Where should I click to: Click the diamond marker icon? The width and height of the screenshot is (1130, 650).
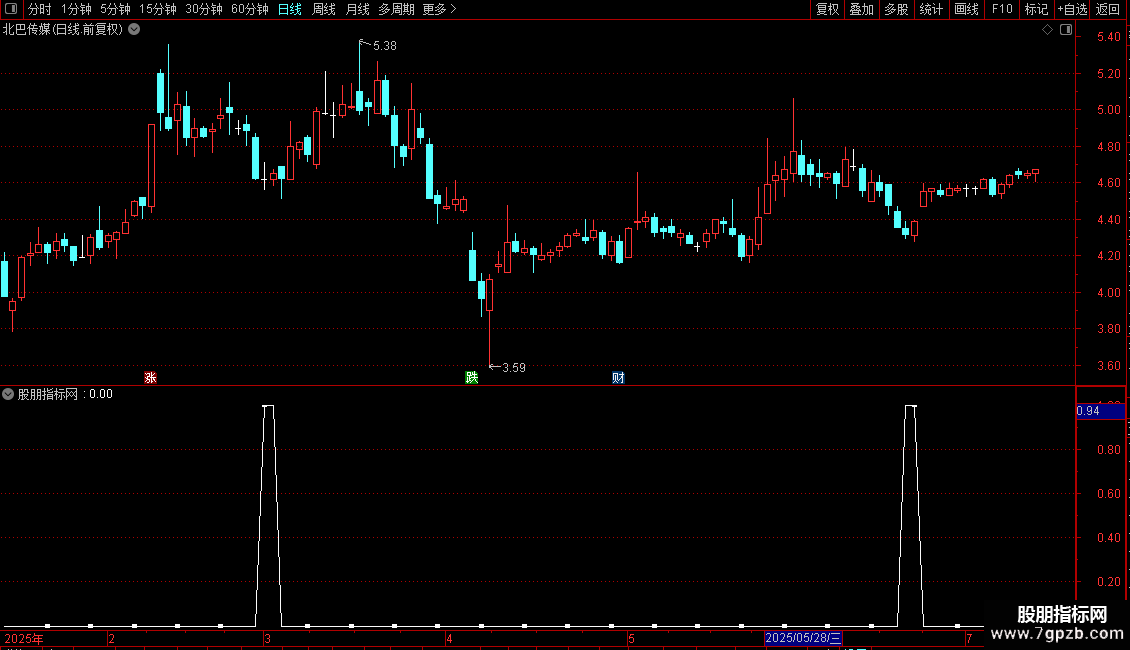pyautogui.click(x=1047, y=30)
